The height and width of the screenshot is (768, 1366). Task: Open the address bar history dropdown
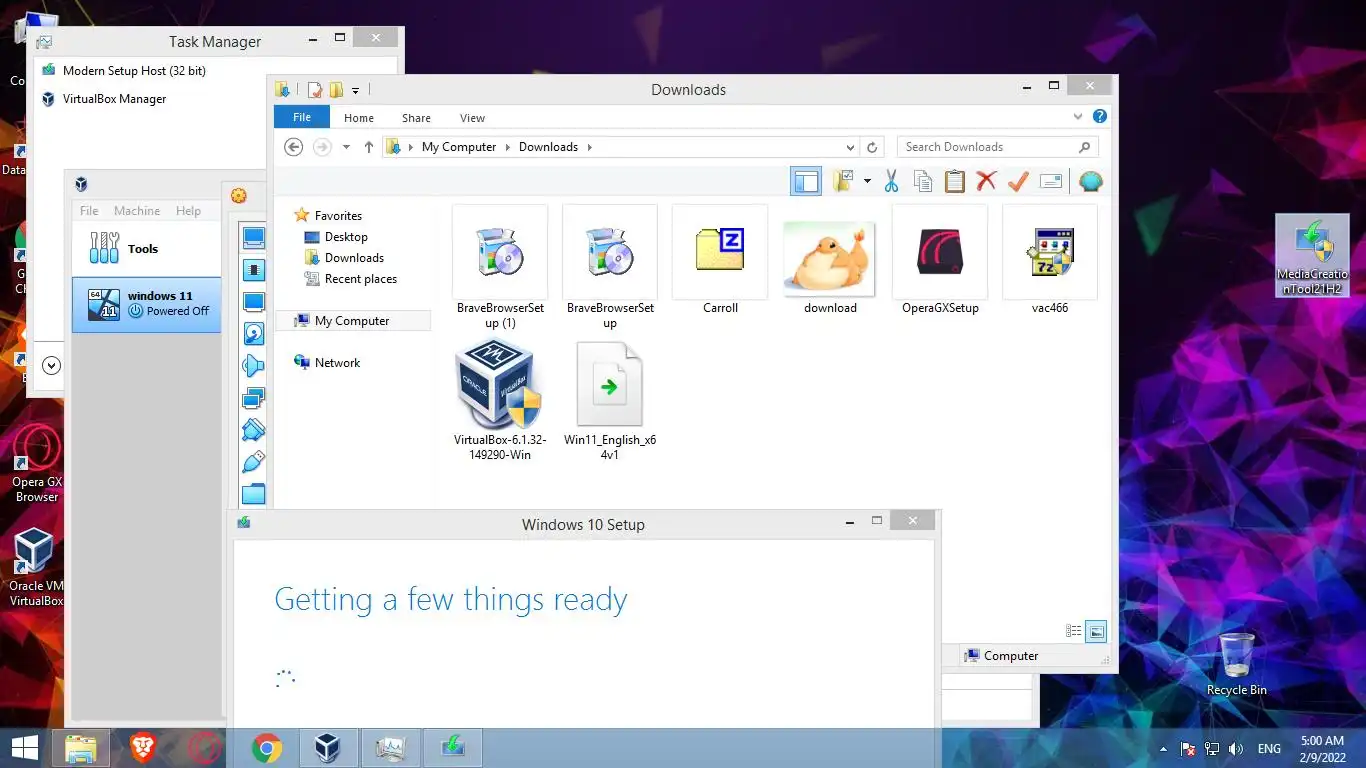click(x=851, y=147)
